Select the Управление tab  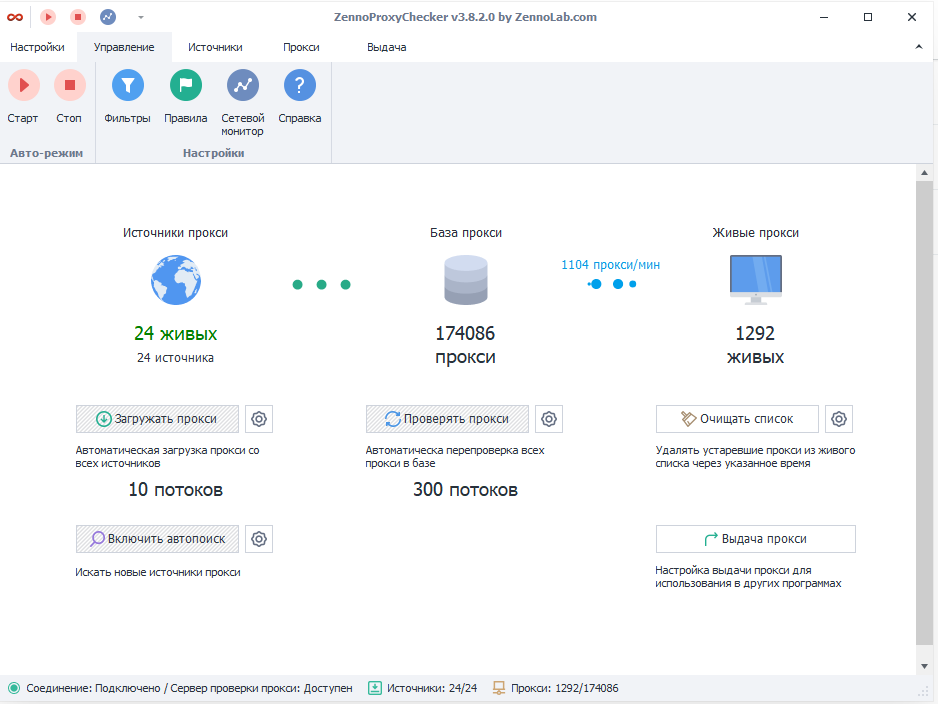pyautogui.click(x=124, y=47)
